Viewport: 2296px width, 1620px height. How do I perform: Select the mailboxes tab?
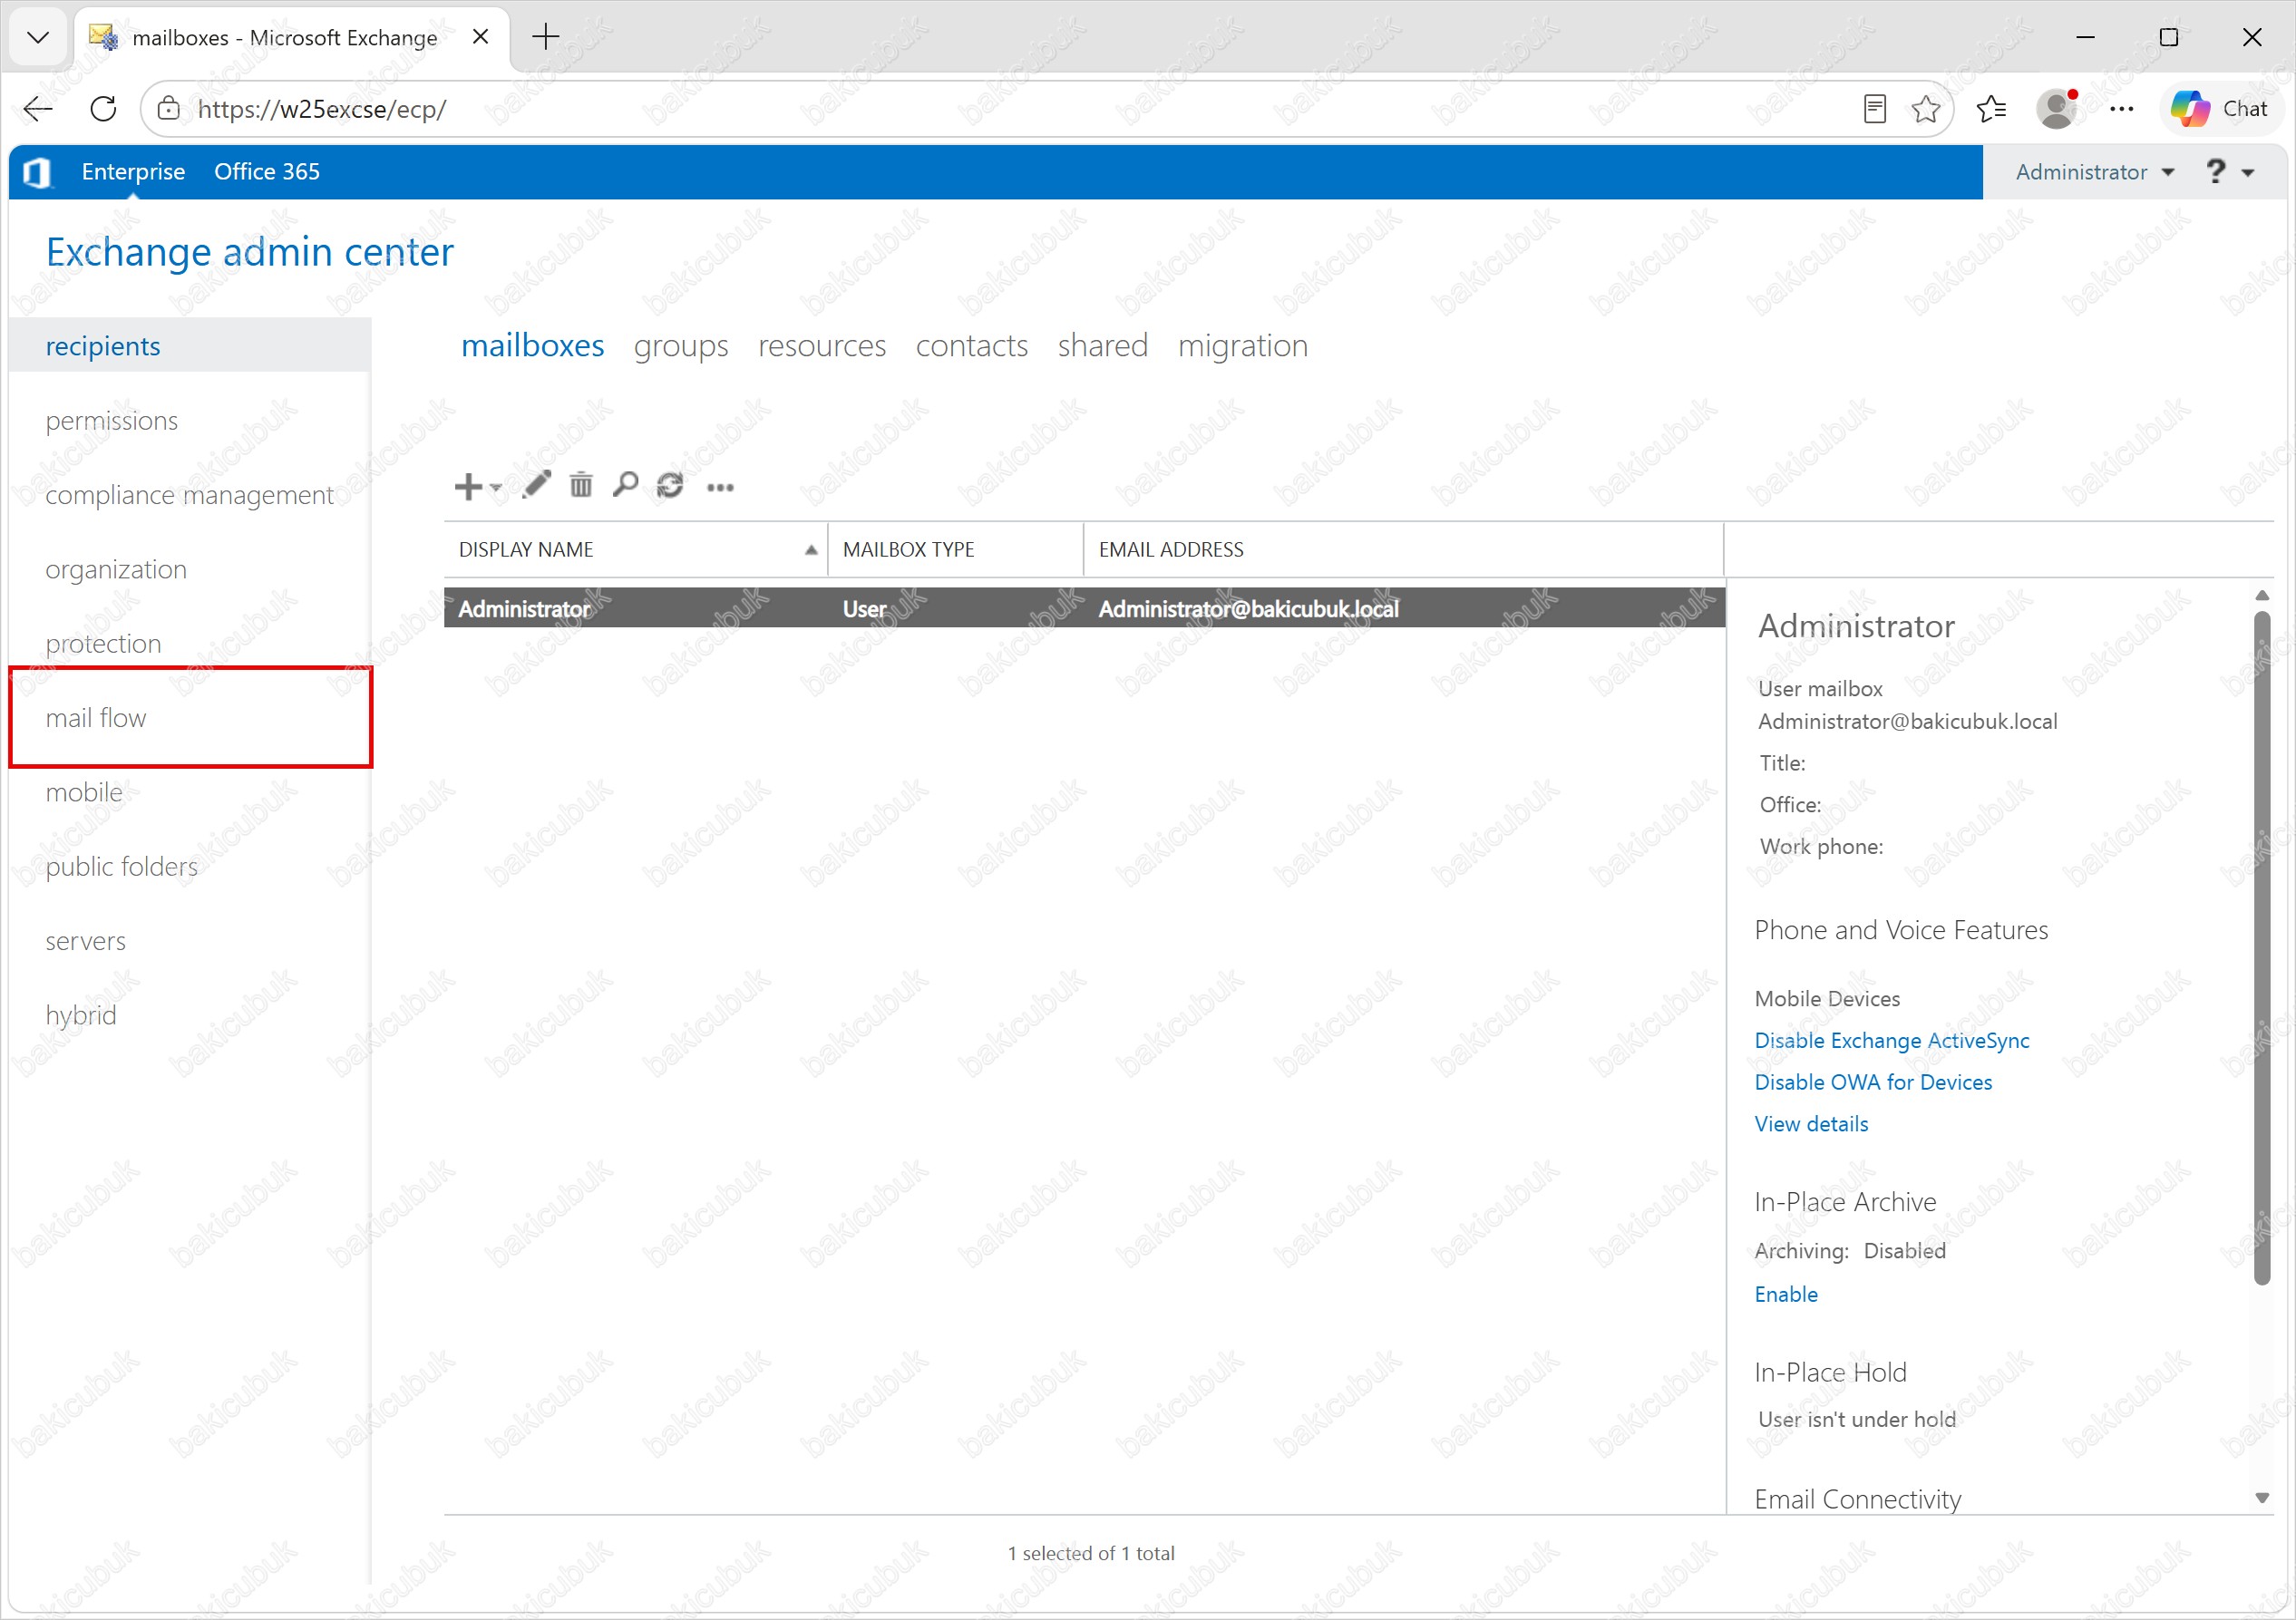(x=532, y=346)
